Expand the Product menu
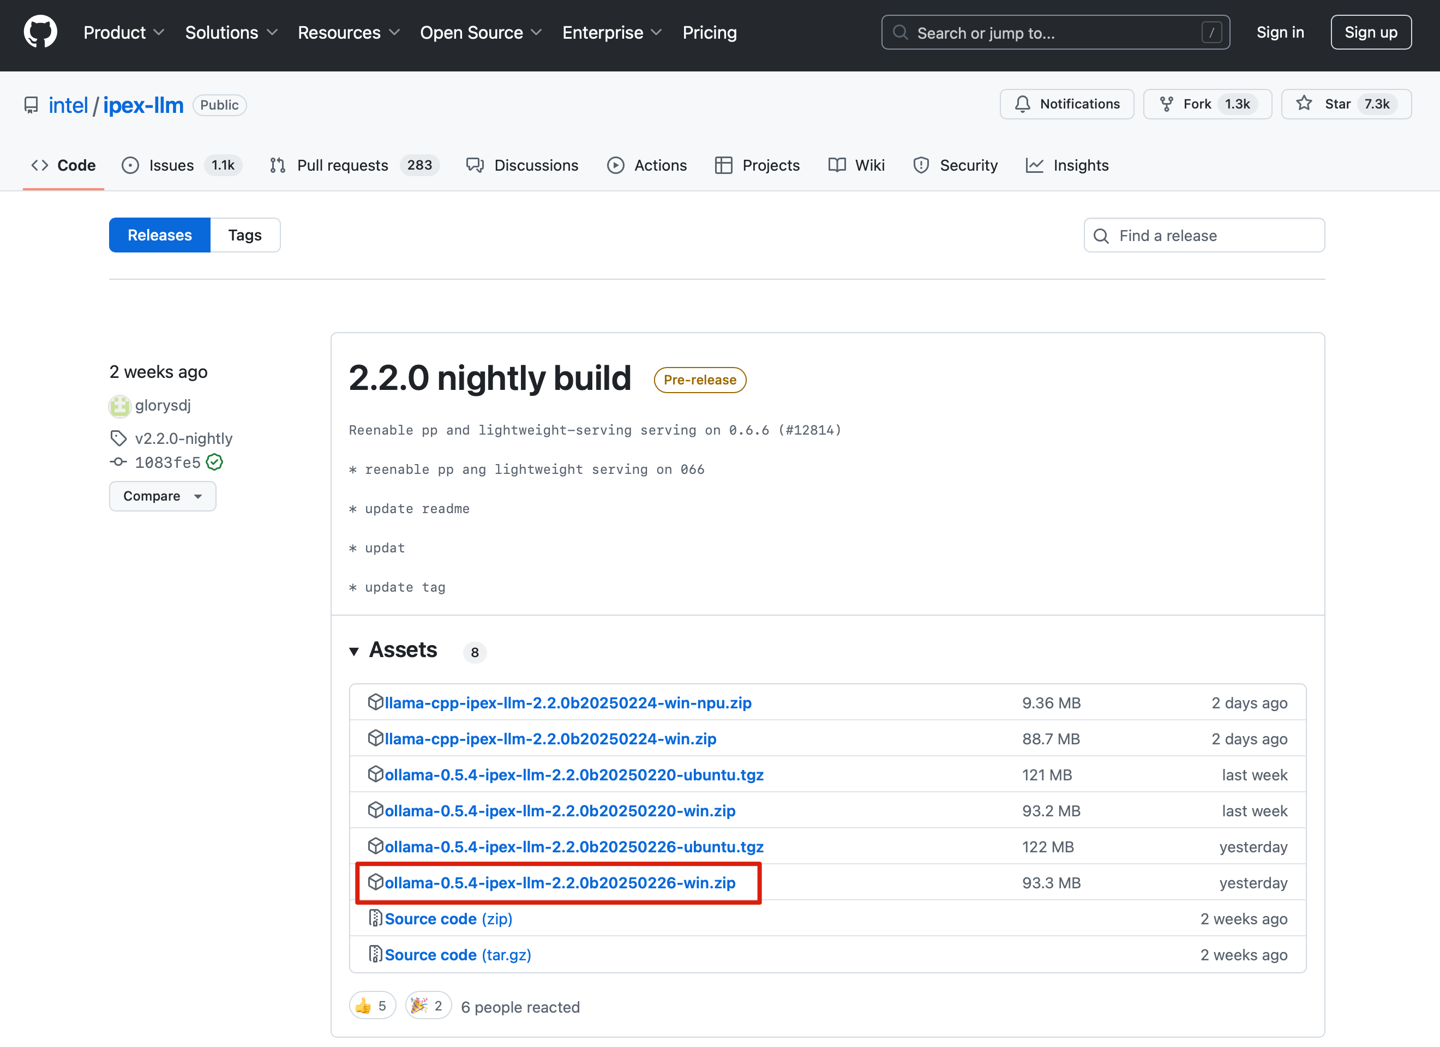 tap(124, 33)
